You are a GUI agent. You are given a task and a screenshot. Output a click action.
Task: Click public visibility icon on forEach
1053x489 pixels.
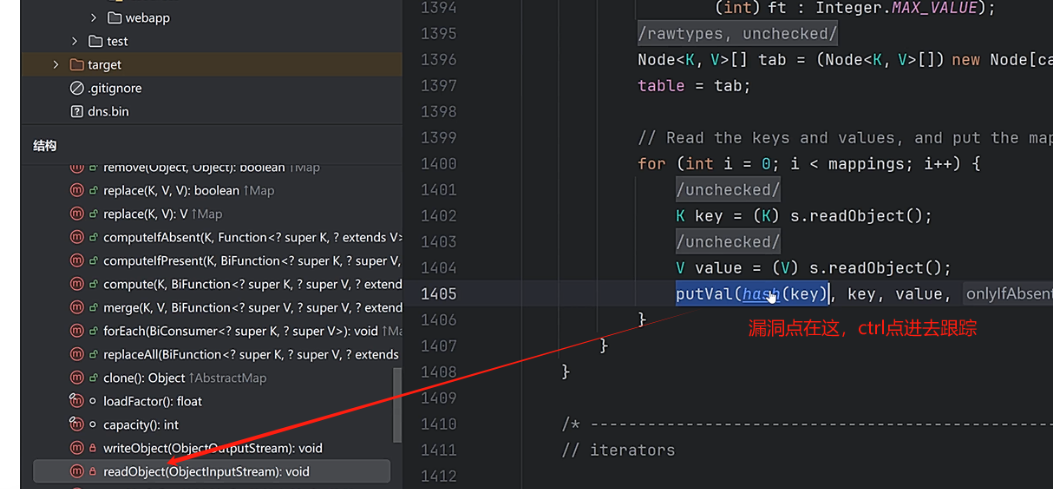(93, 331)
